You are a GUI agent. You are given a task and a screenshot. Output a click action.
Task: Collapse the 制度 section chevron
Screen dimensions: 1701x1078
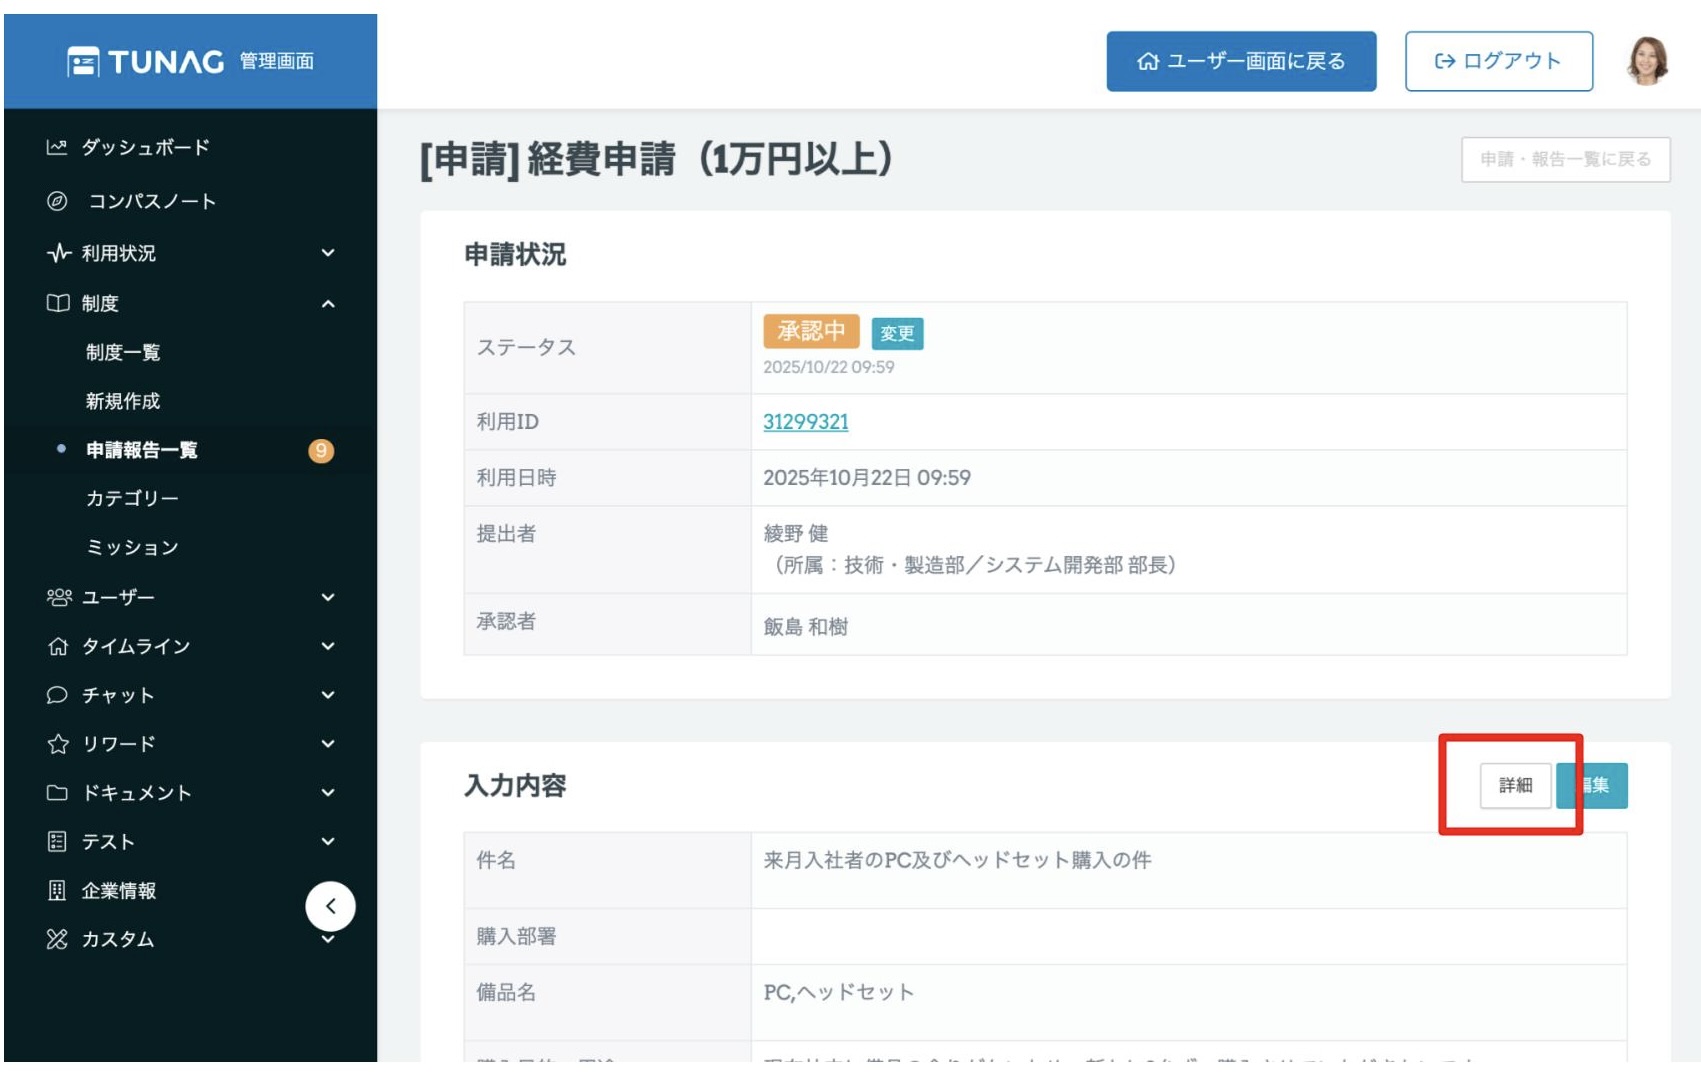pos(328,304)
